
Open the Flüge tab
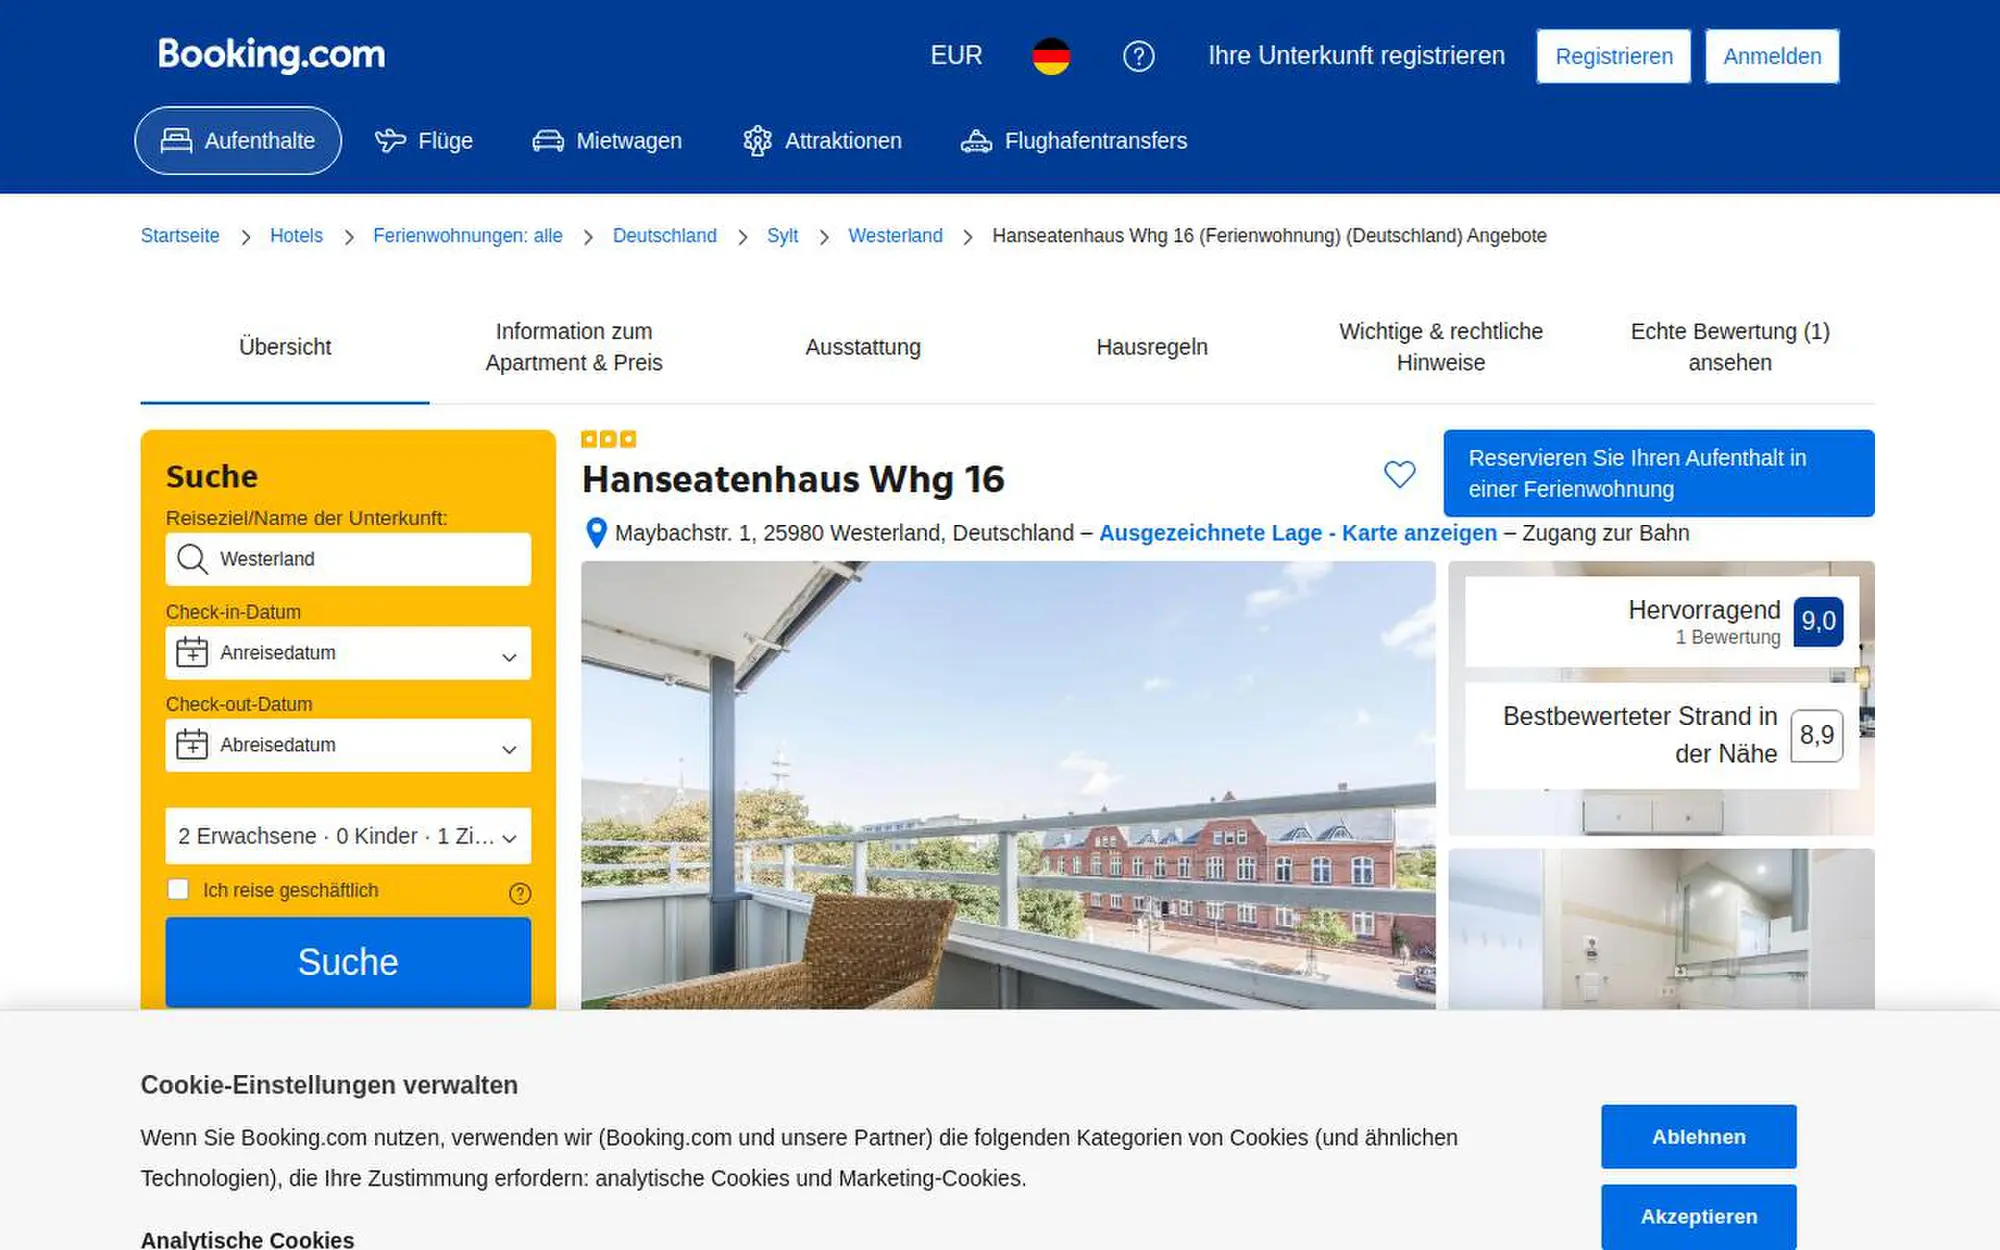click(x=424, y=141)
